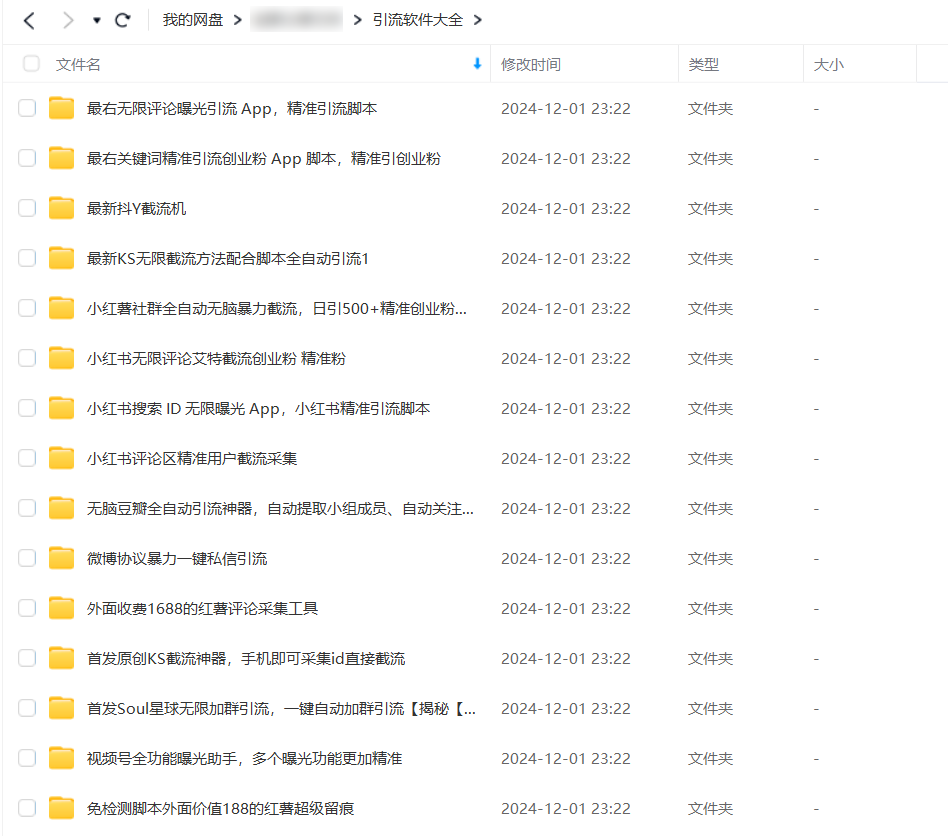Click the blurred folder name in breadcrumb
This screenshot has height=836, width=948.
(x=296, y=20)
